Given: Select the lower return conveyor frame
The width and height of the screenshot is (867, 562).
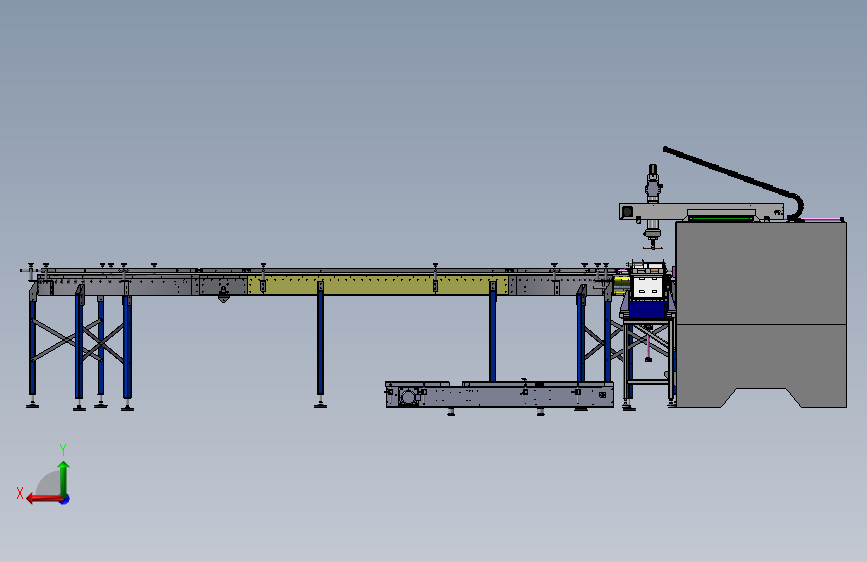Looking at the screenshot, I should click(499, 394).
